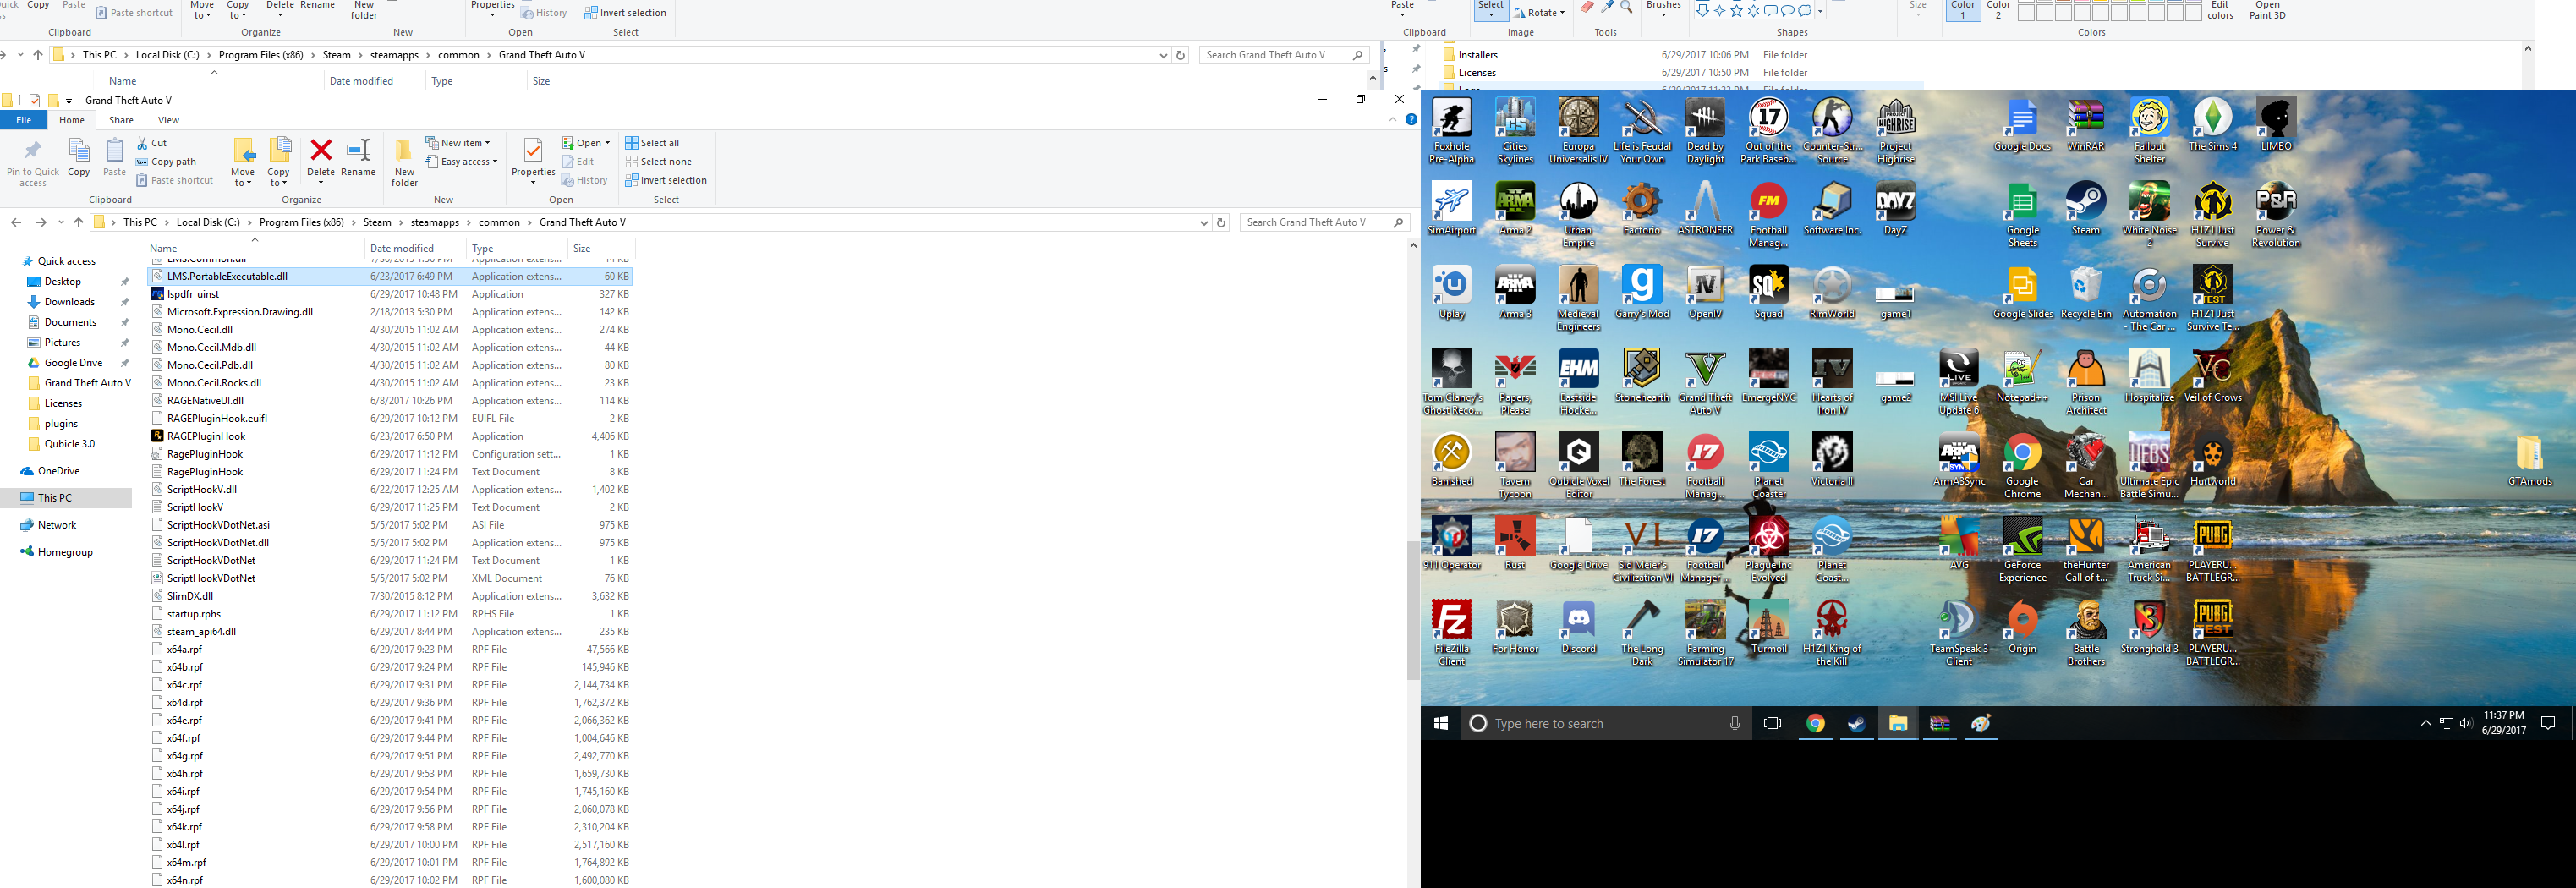Create a New folder from the front Explorer ribbon
This screenshot has height=888, width=2576.
click(404, 163)
